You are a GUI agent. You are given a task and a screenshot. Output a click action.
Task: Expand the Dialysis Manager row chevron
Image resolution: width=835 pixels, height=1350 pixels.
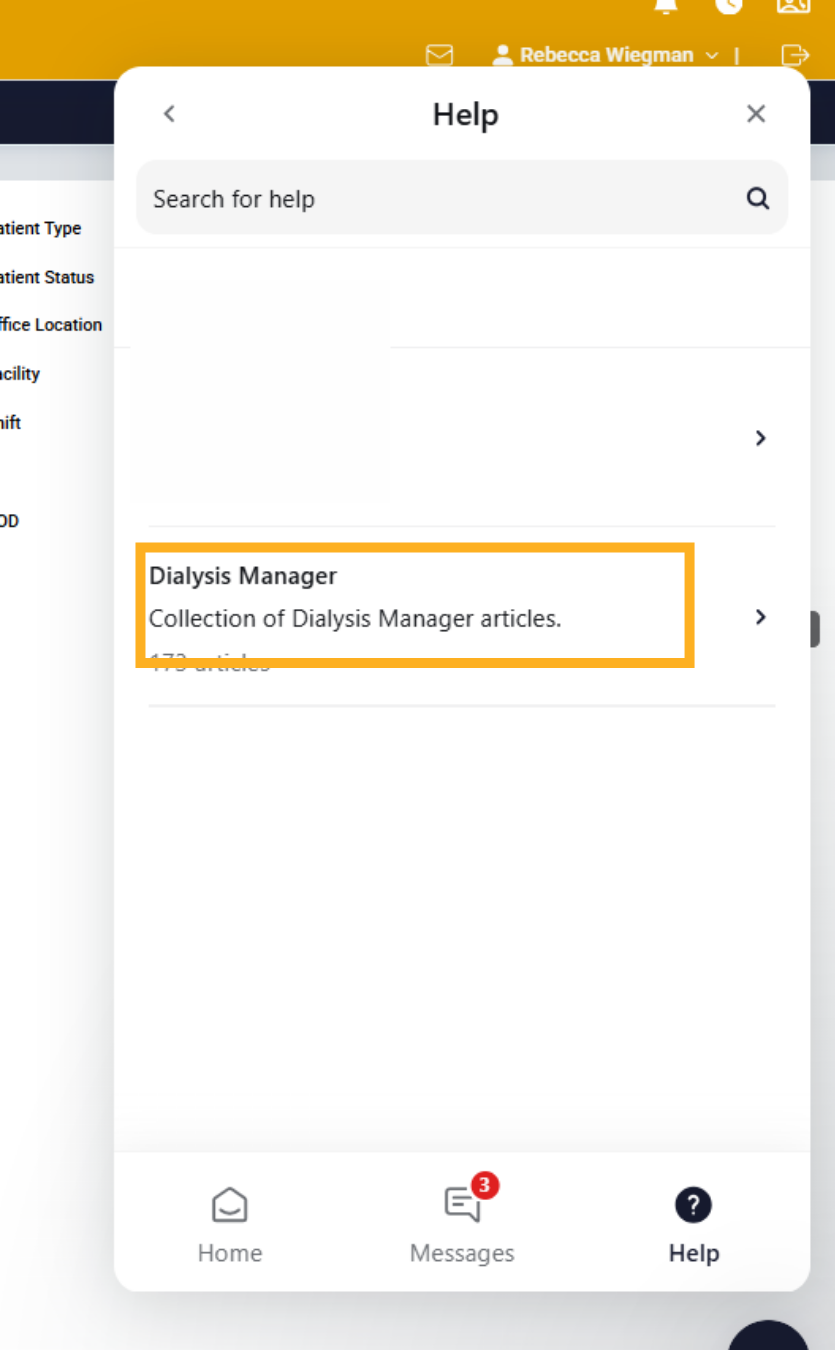point(761,617)
